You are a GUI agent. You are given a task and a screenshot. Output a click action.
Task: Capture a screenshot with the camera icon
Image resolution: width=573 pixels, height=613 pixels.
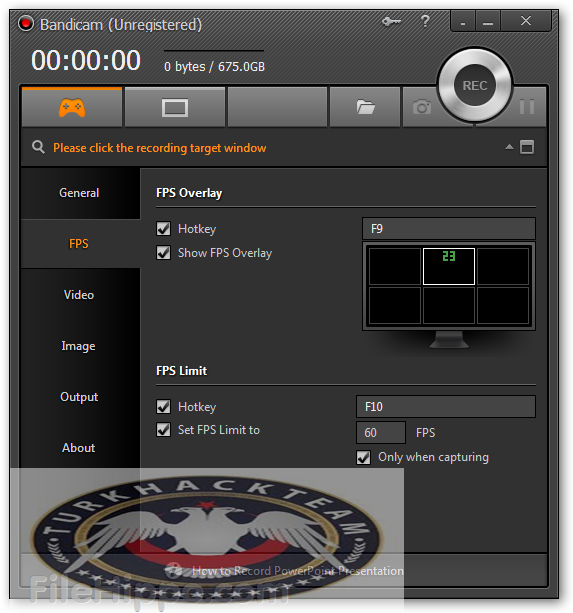point(422,107)
